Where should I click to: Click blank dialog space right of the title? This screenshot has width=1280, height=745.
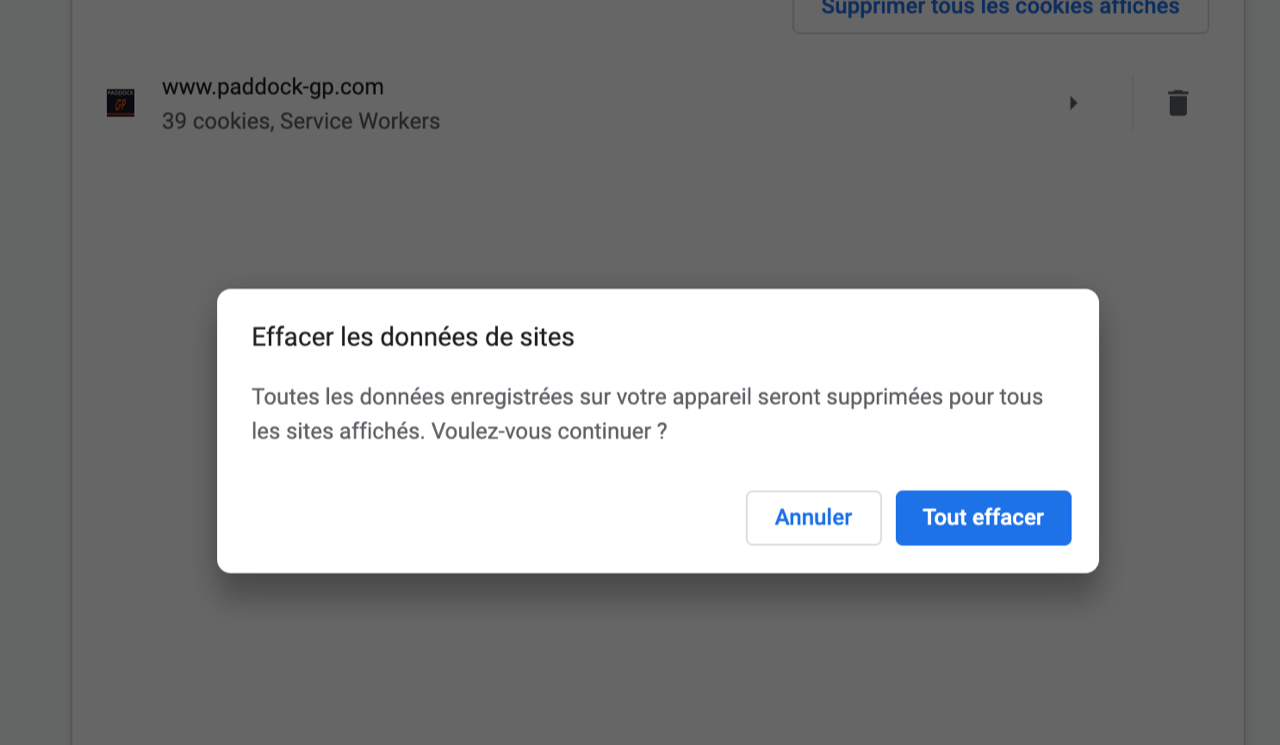850,337
